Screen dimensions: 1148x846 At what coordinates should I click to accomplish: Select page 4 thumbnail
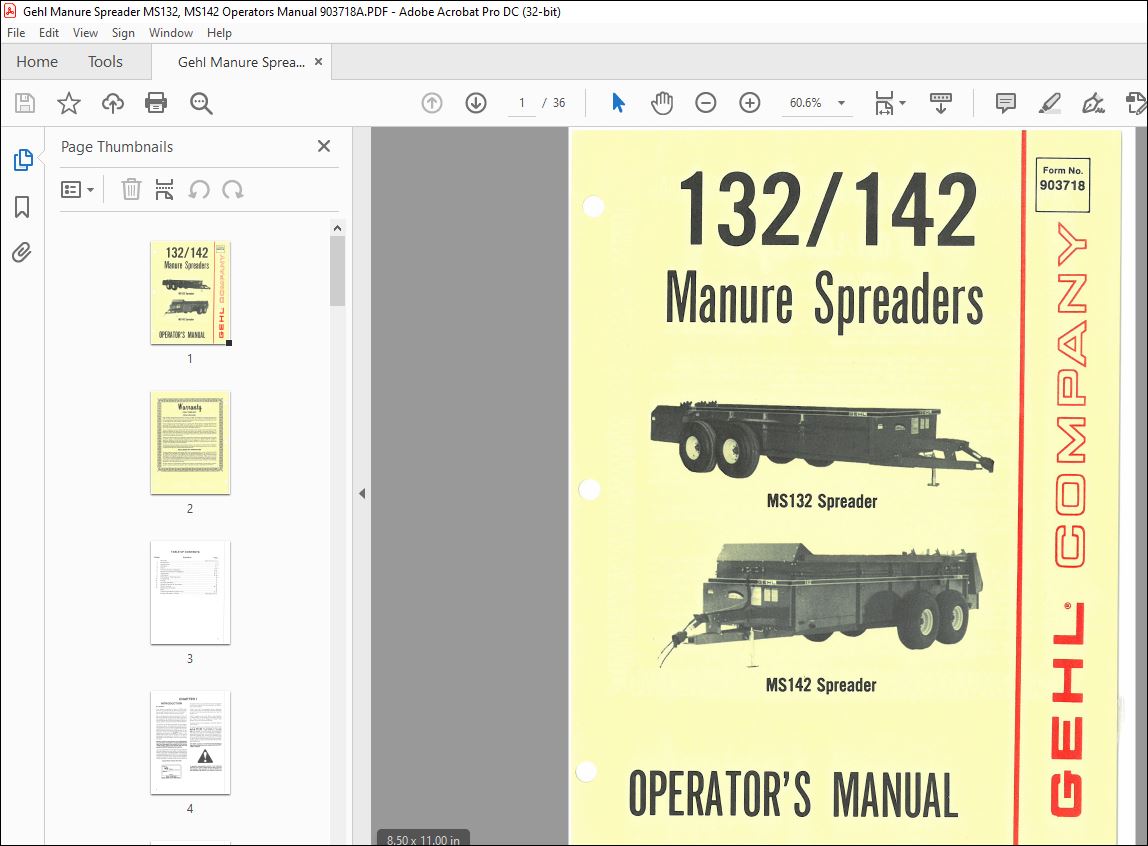pyautogui.click(x=190, y=743)
